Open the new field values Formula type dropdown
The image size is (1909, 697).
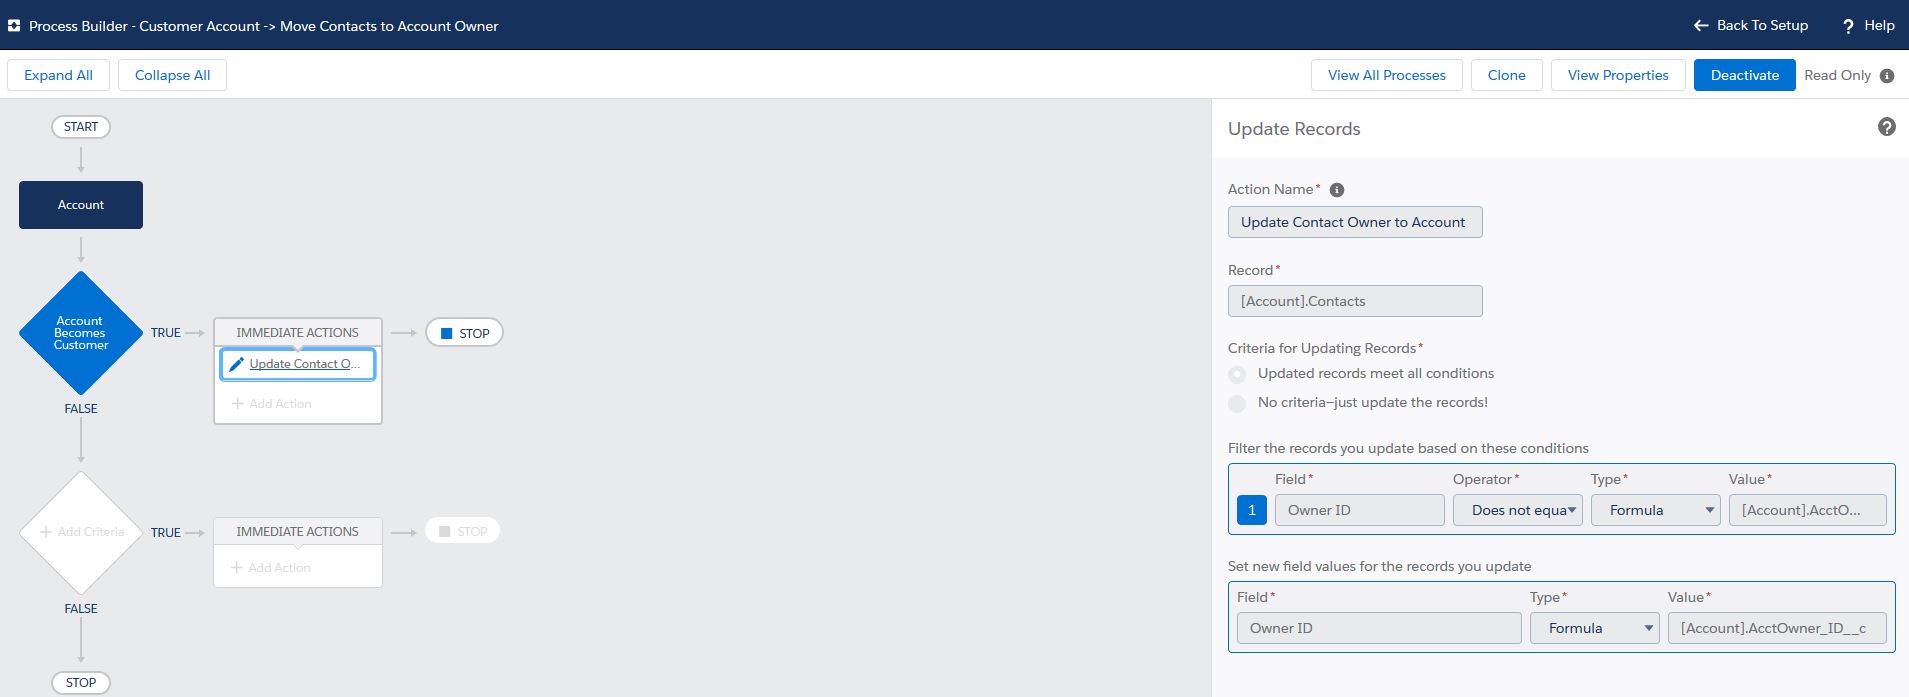pos(1595,628)
